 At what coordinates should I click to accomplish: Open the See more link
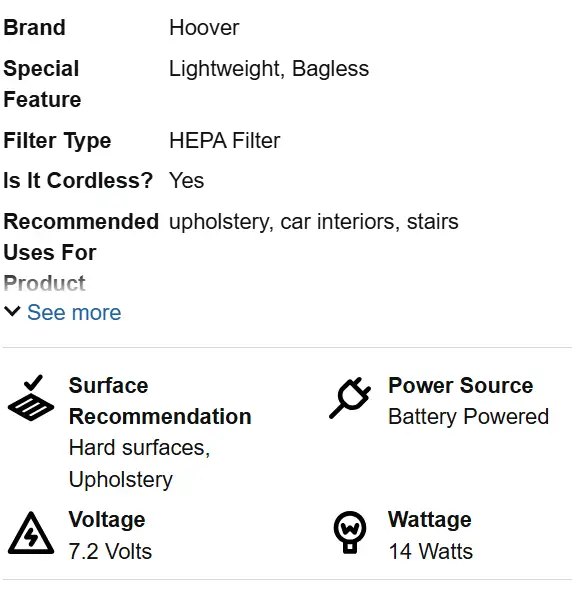click(74, 312)
